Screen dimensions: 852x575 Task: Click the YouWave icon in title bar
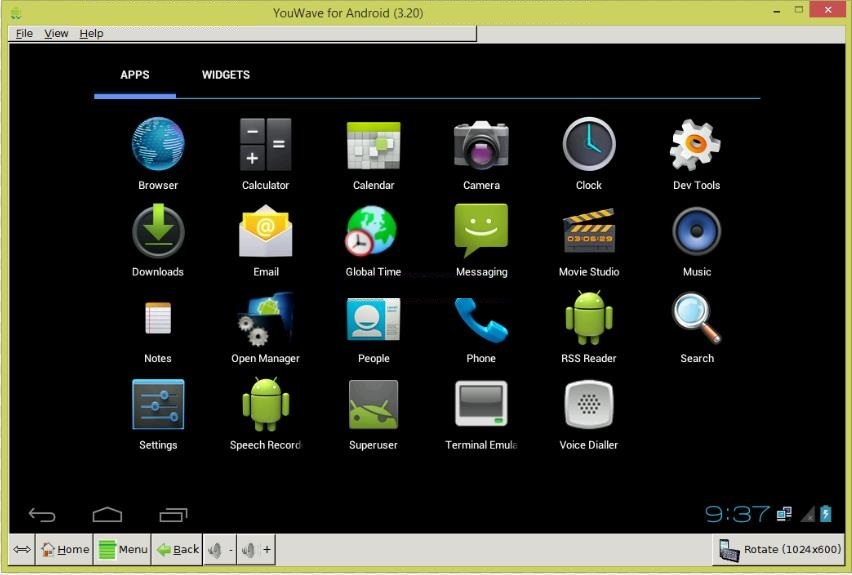coord(15,12)
